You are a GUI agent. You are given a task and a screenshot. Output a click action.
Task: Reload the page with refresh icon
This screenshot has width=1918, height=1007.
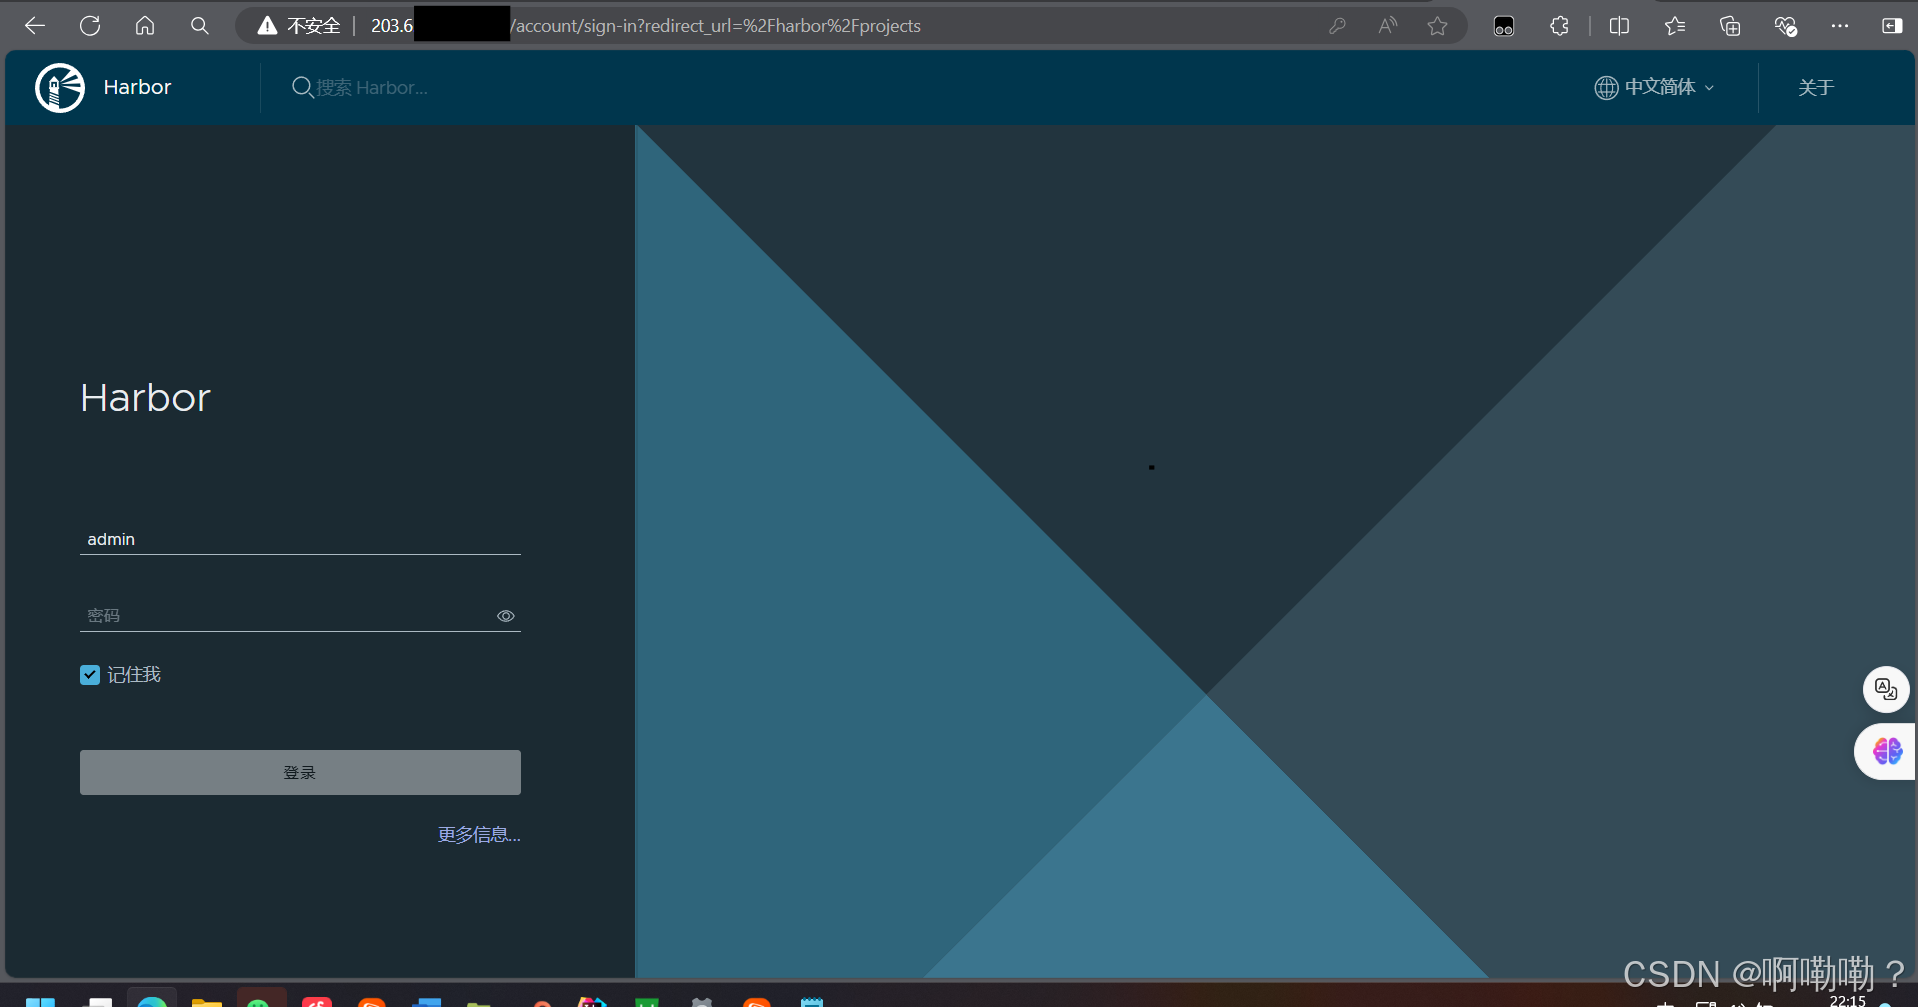(x=90, y=26)
